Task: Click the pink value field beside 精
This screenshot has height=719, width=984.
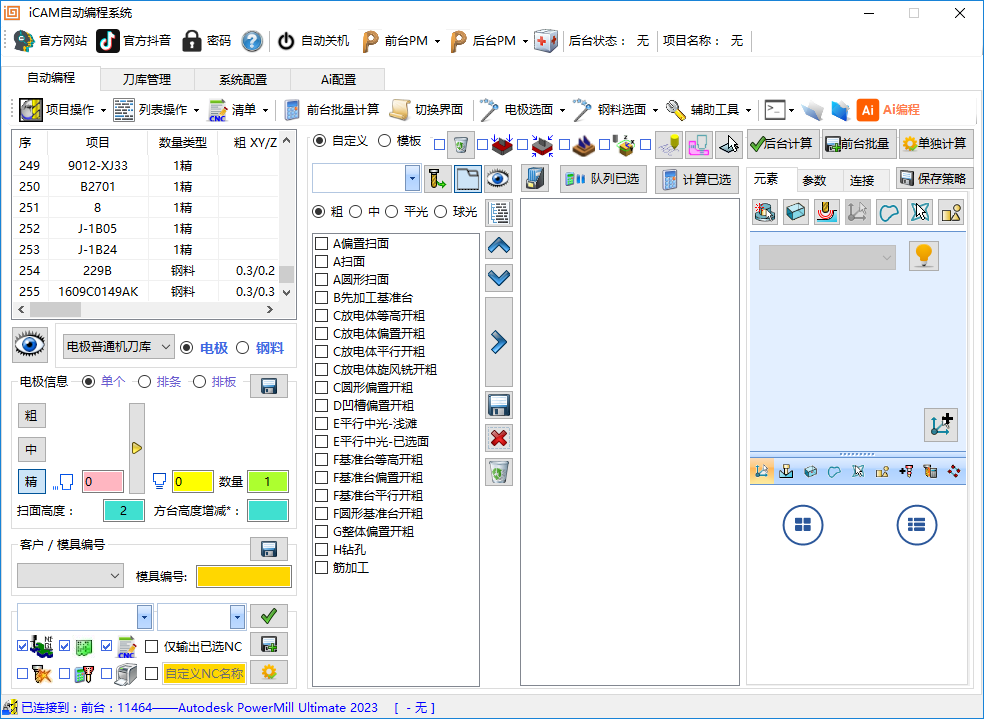Action: (x=102, y=482)
